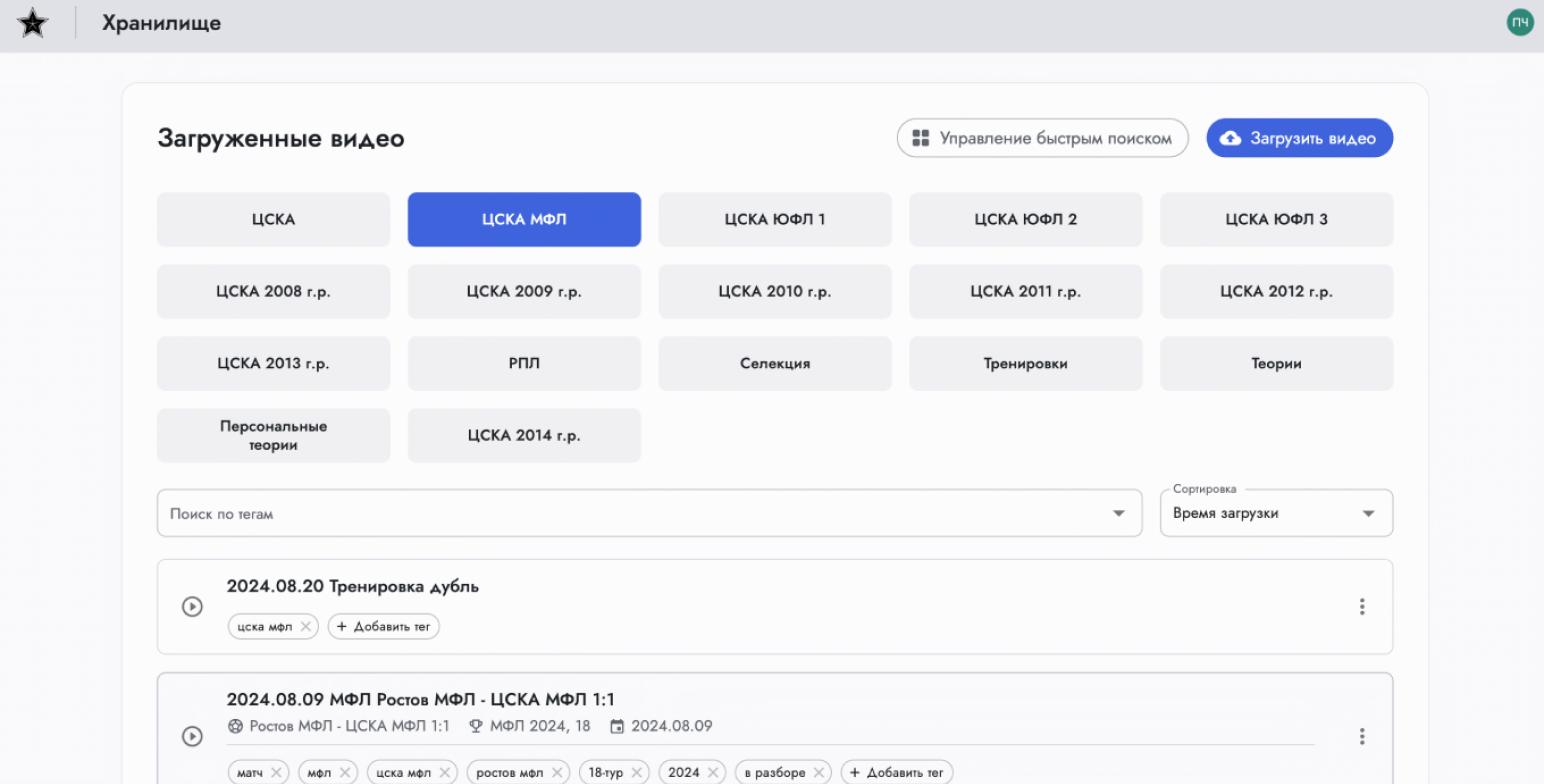Filter by ЦСКА 2014 г.р.
The height and width of the screenshot is (784, 1544).
[x=524, y=435]
